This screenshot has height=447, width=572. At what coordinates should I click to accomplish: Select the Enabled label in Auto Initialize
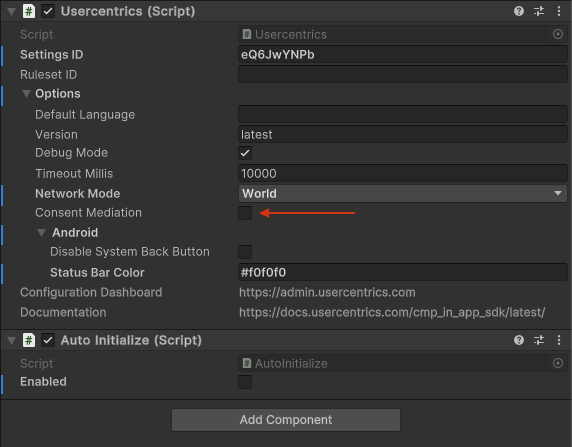tap(43, 382)
